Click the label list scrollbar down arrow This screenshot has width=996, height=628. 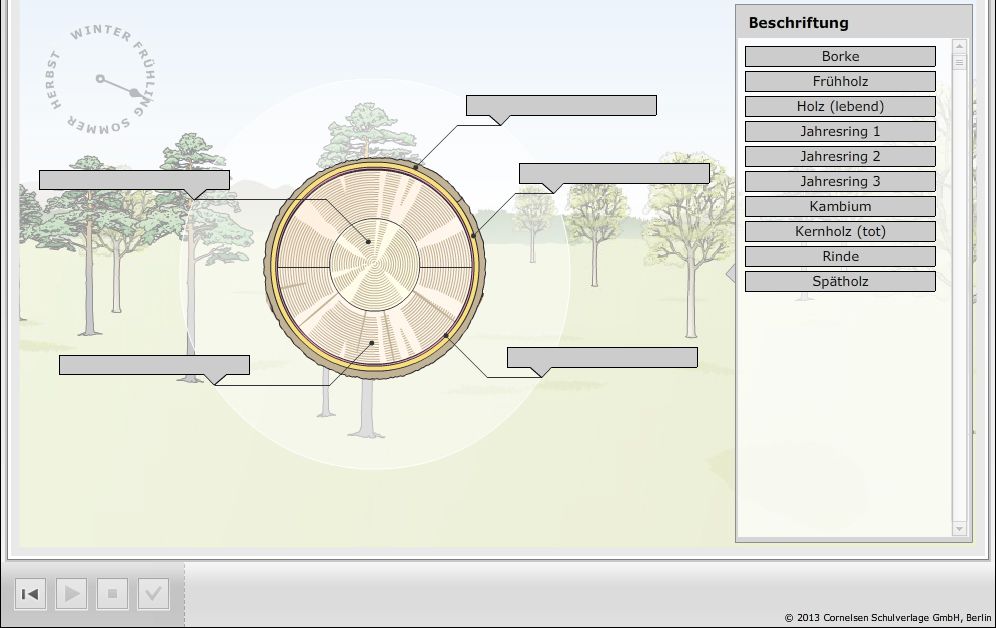[x=960, y=528]
